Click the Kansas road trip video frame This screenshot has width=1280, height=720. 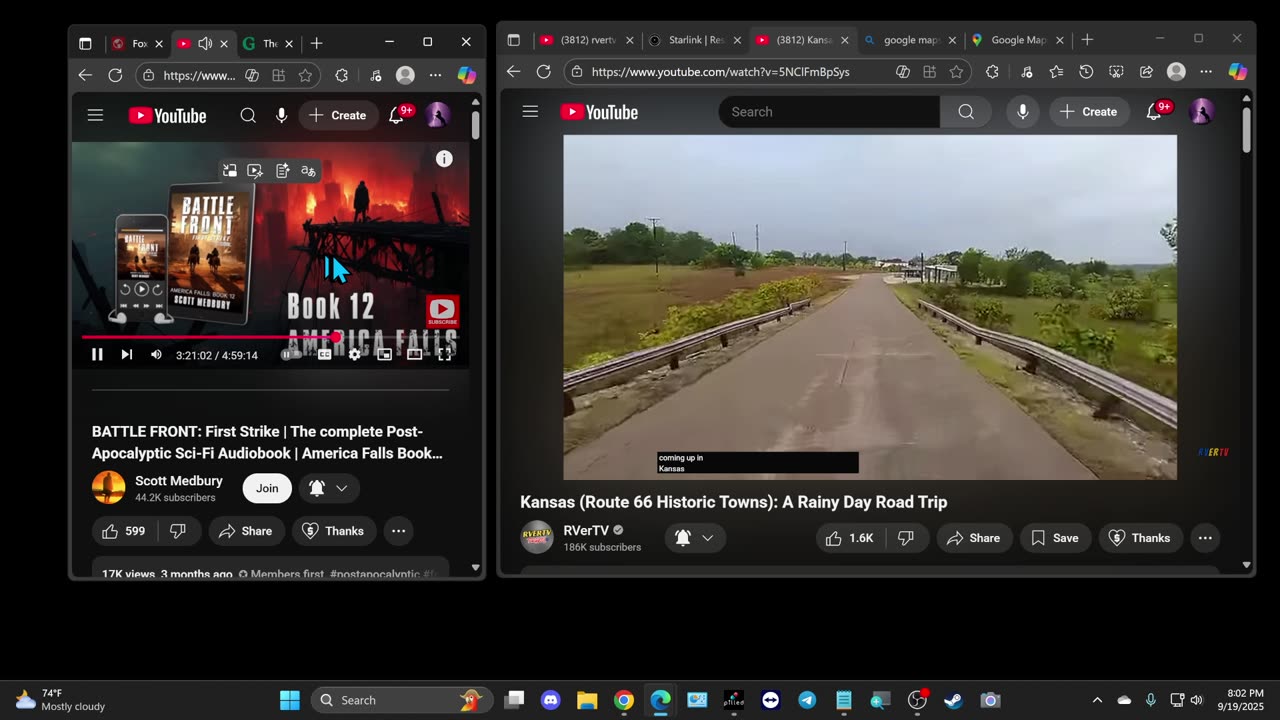pyautogui.click(x=870, y=307)
